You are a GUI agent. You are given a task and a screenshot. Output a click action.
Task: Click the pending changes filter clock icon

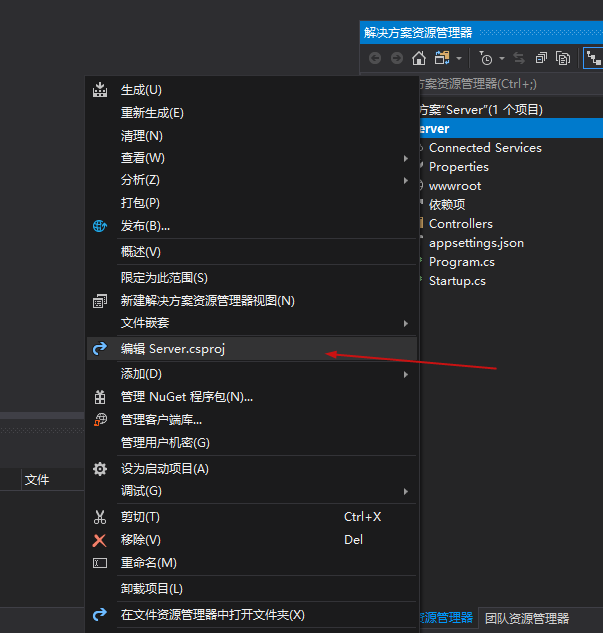tap(486, 59)
